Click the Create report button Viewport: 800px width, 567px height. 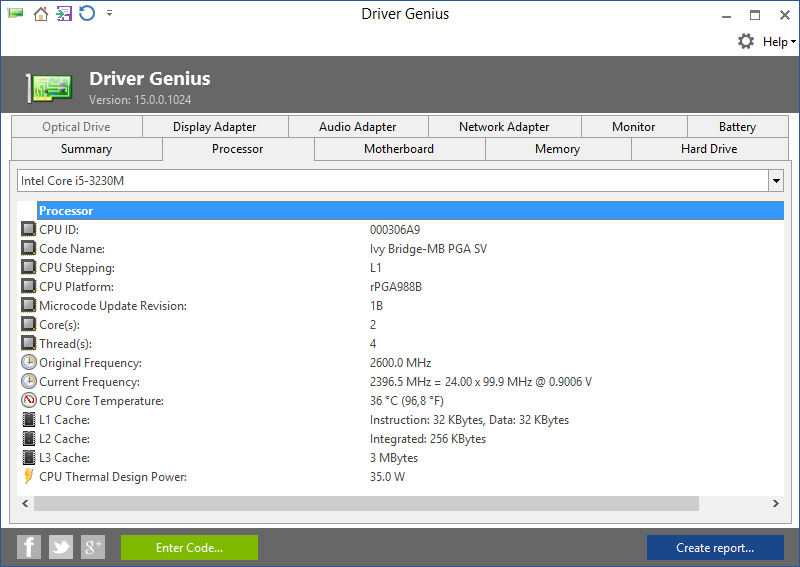tap(715, 548)
